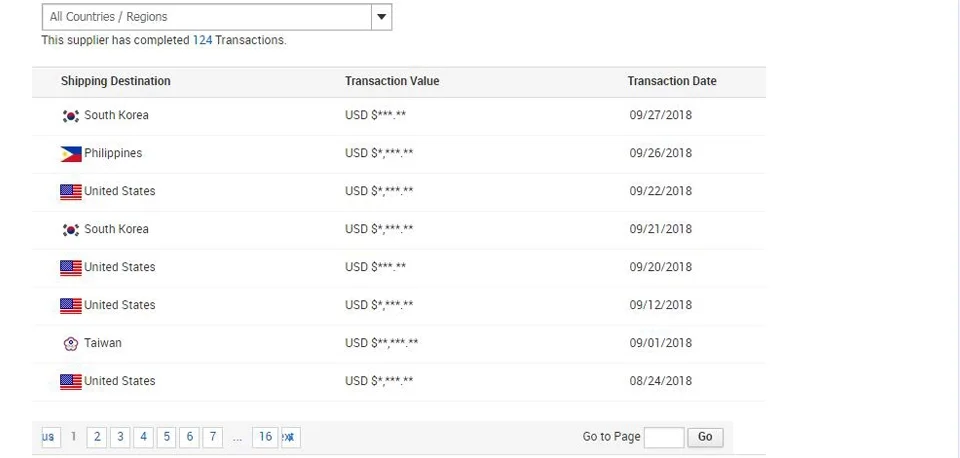Click the United States flag dated 08/24/2018
960x458 pixels.
[x=70, y=382]
